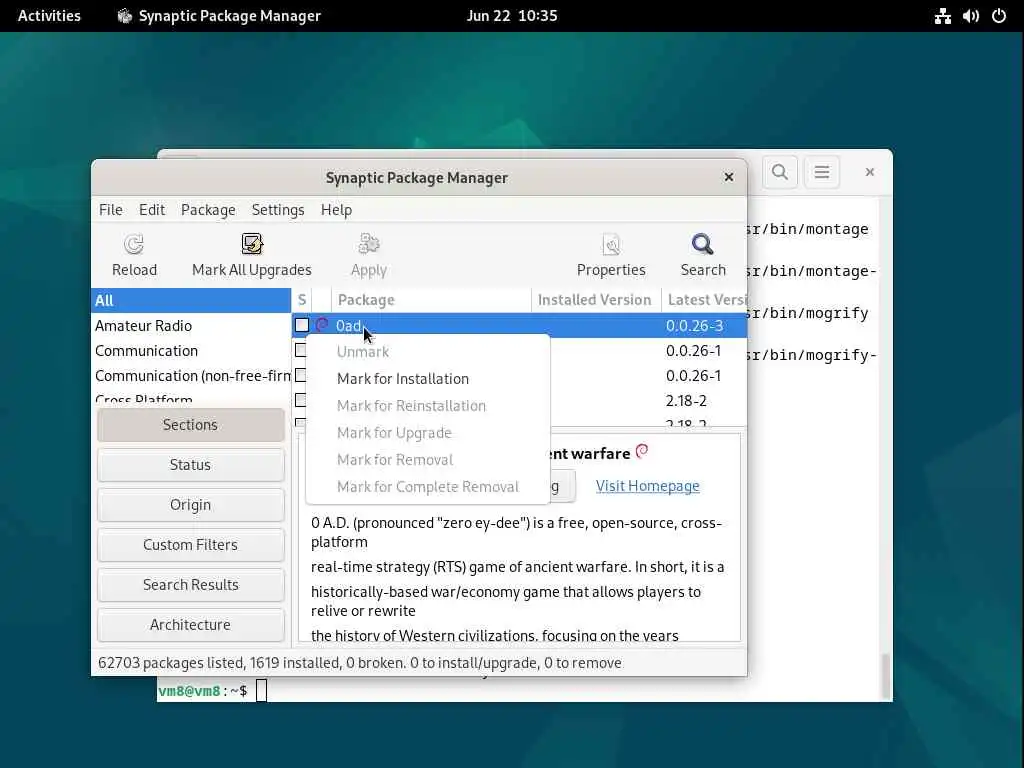Viewport: 1024px width, 768px height.
Task: Click the Custom Filters button
Action: pos(191,545)
